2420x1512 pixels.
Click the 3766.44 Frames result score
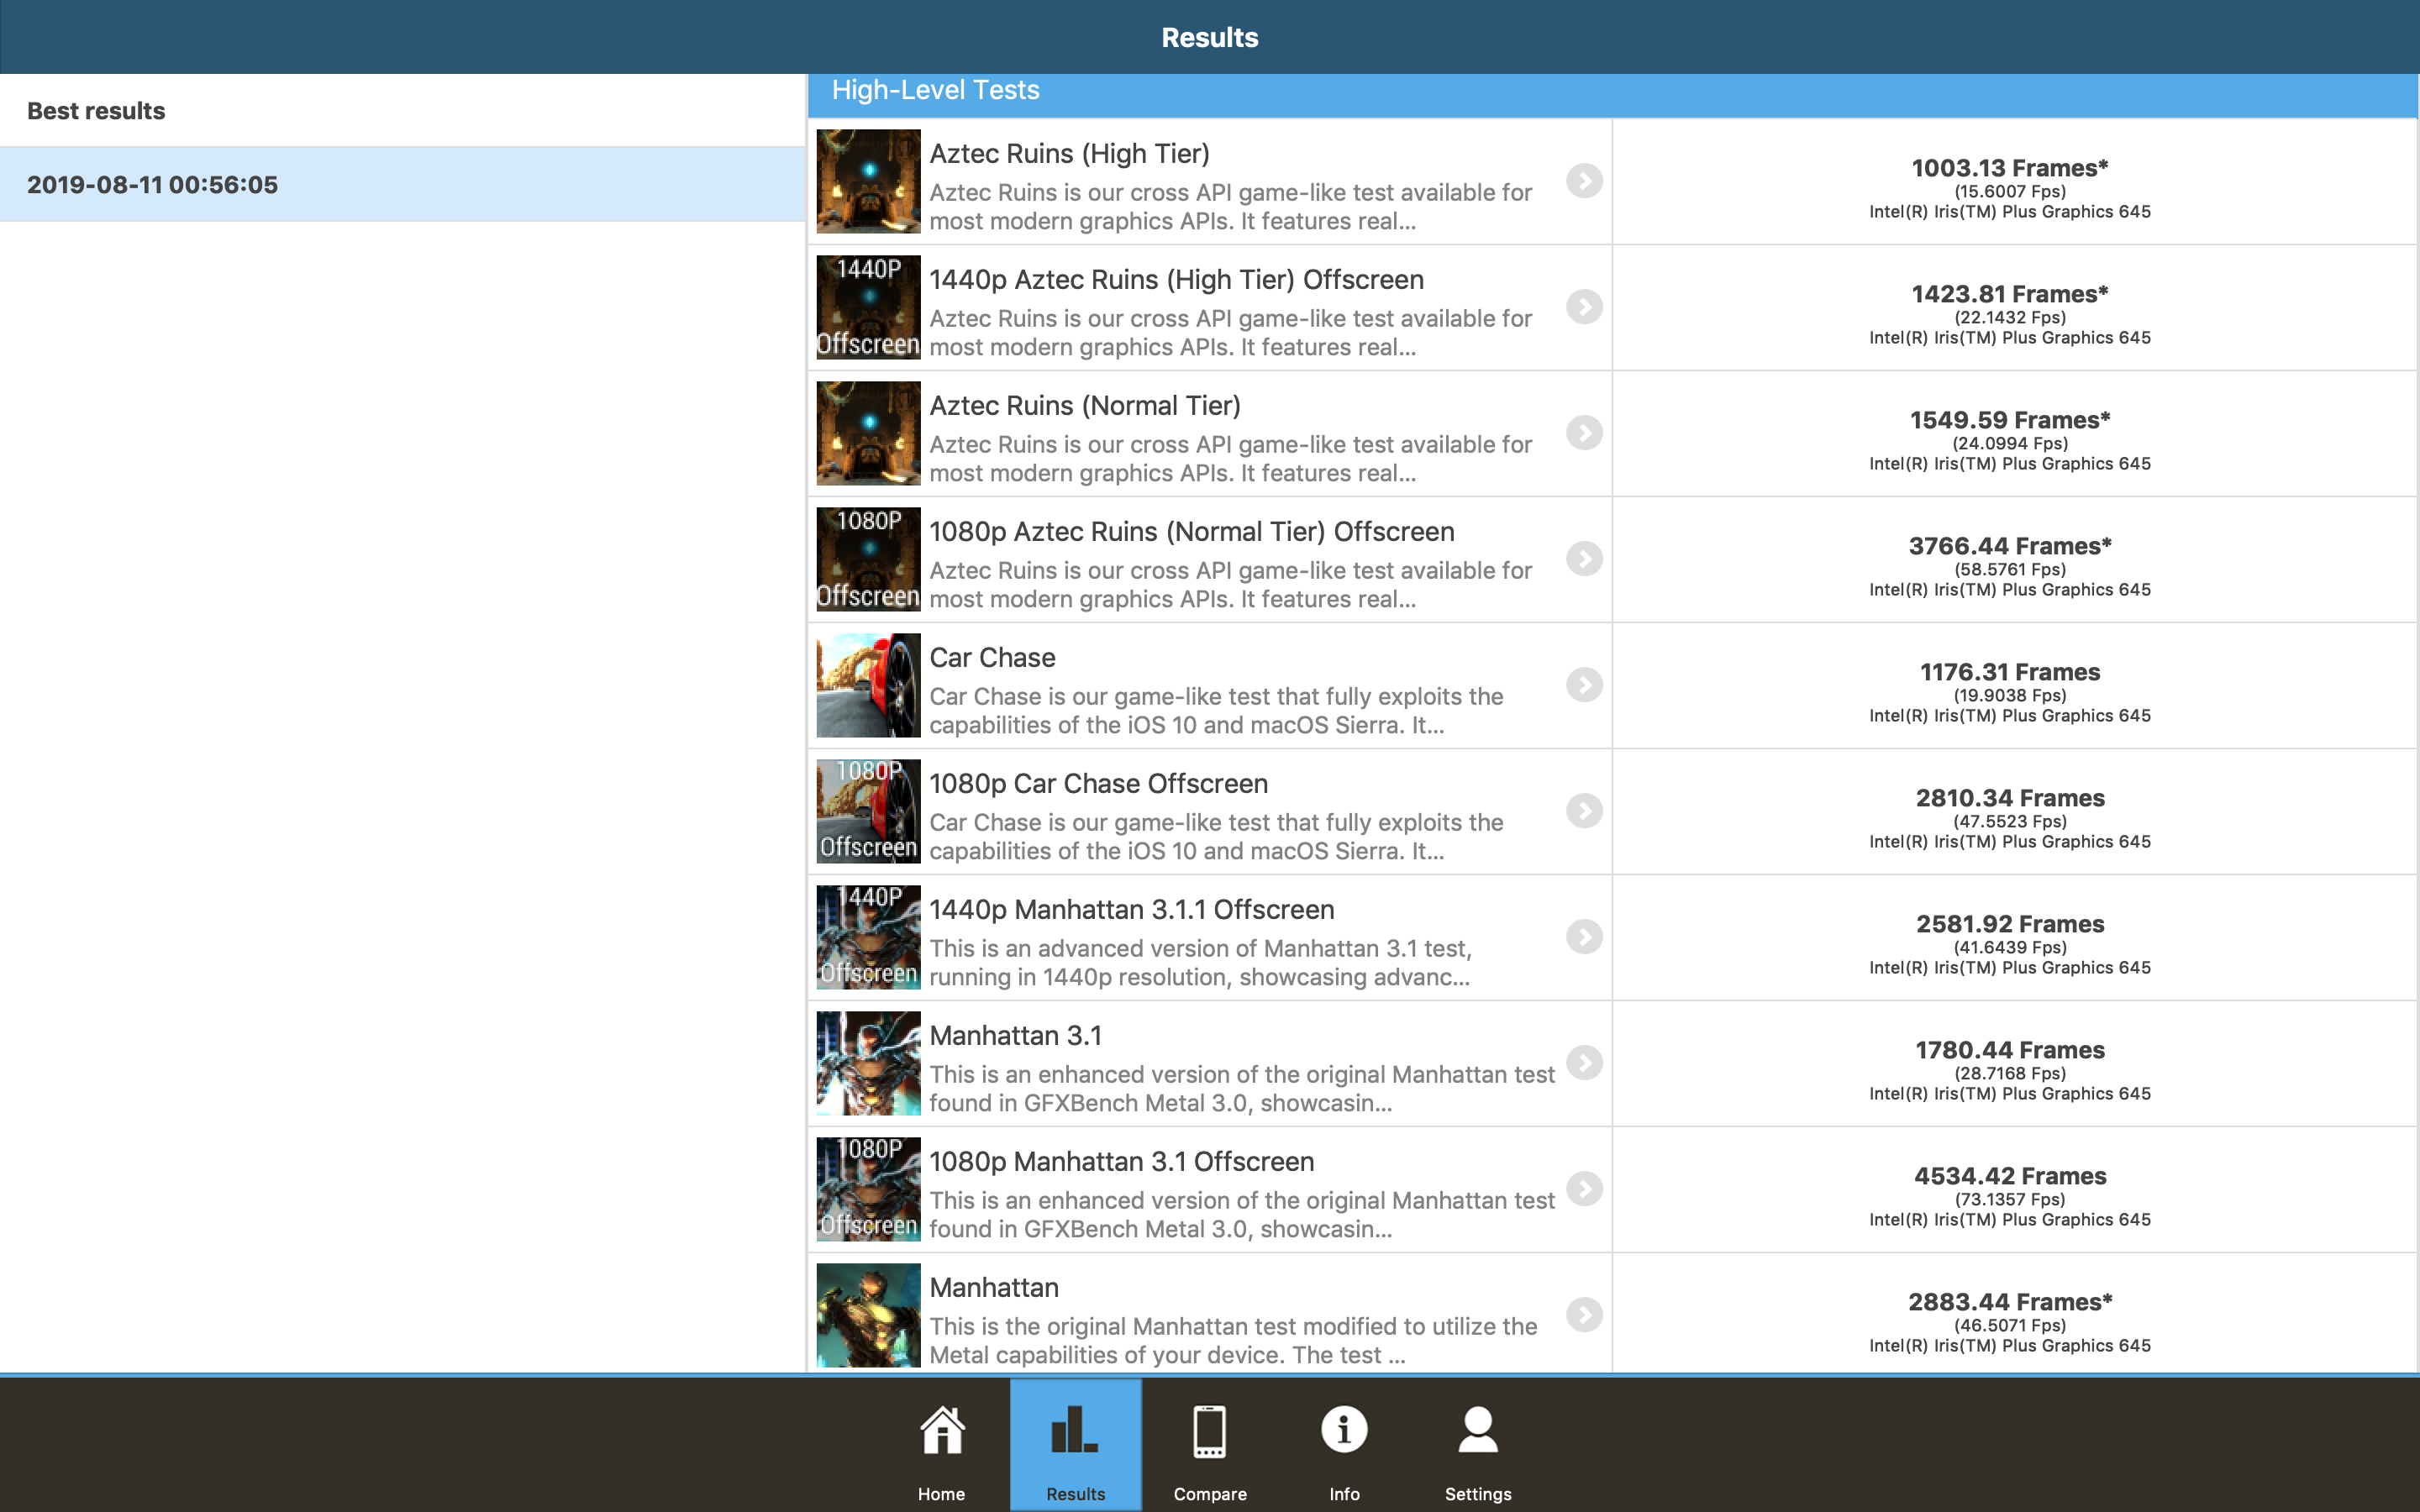tap(2009, 546)
